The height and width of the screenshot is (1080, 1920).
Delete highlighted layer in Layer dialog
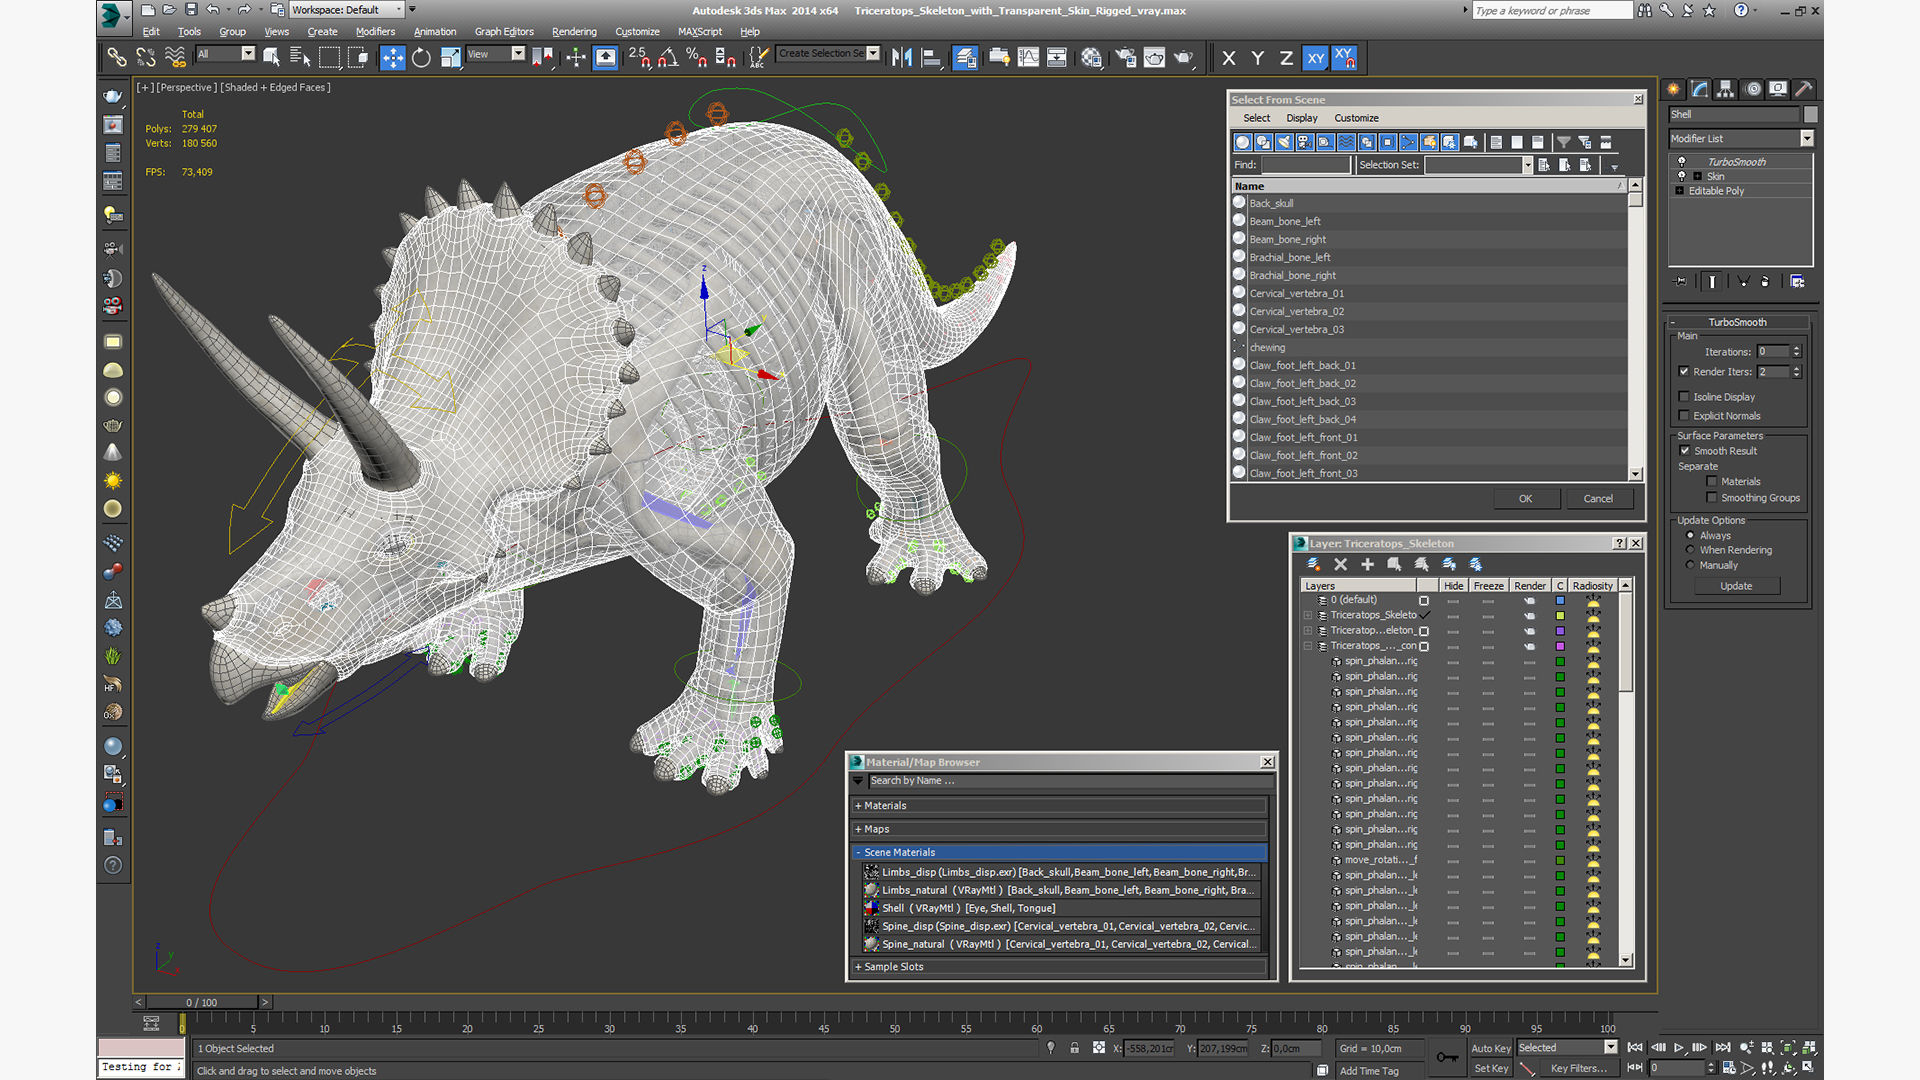[1341, 565]
